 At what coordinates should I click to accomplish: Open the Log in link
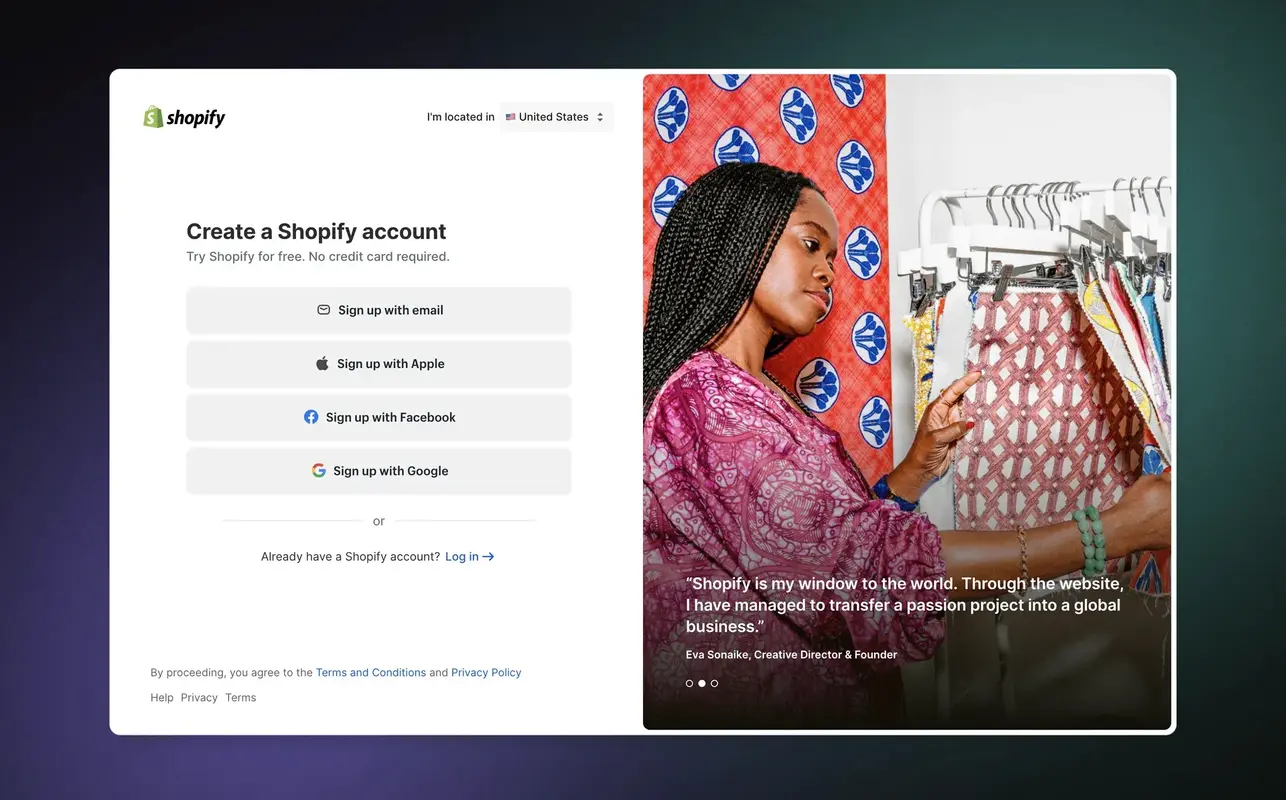(462, 557)
